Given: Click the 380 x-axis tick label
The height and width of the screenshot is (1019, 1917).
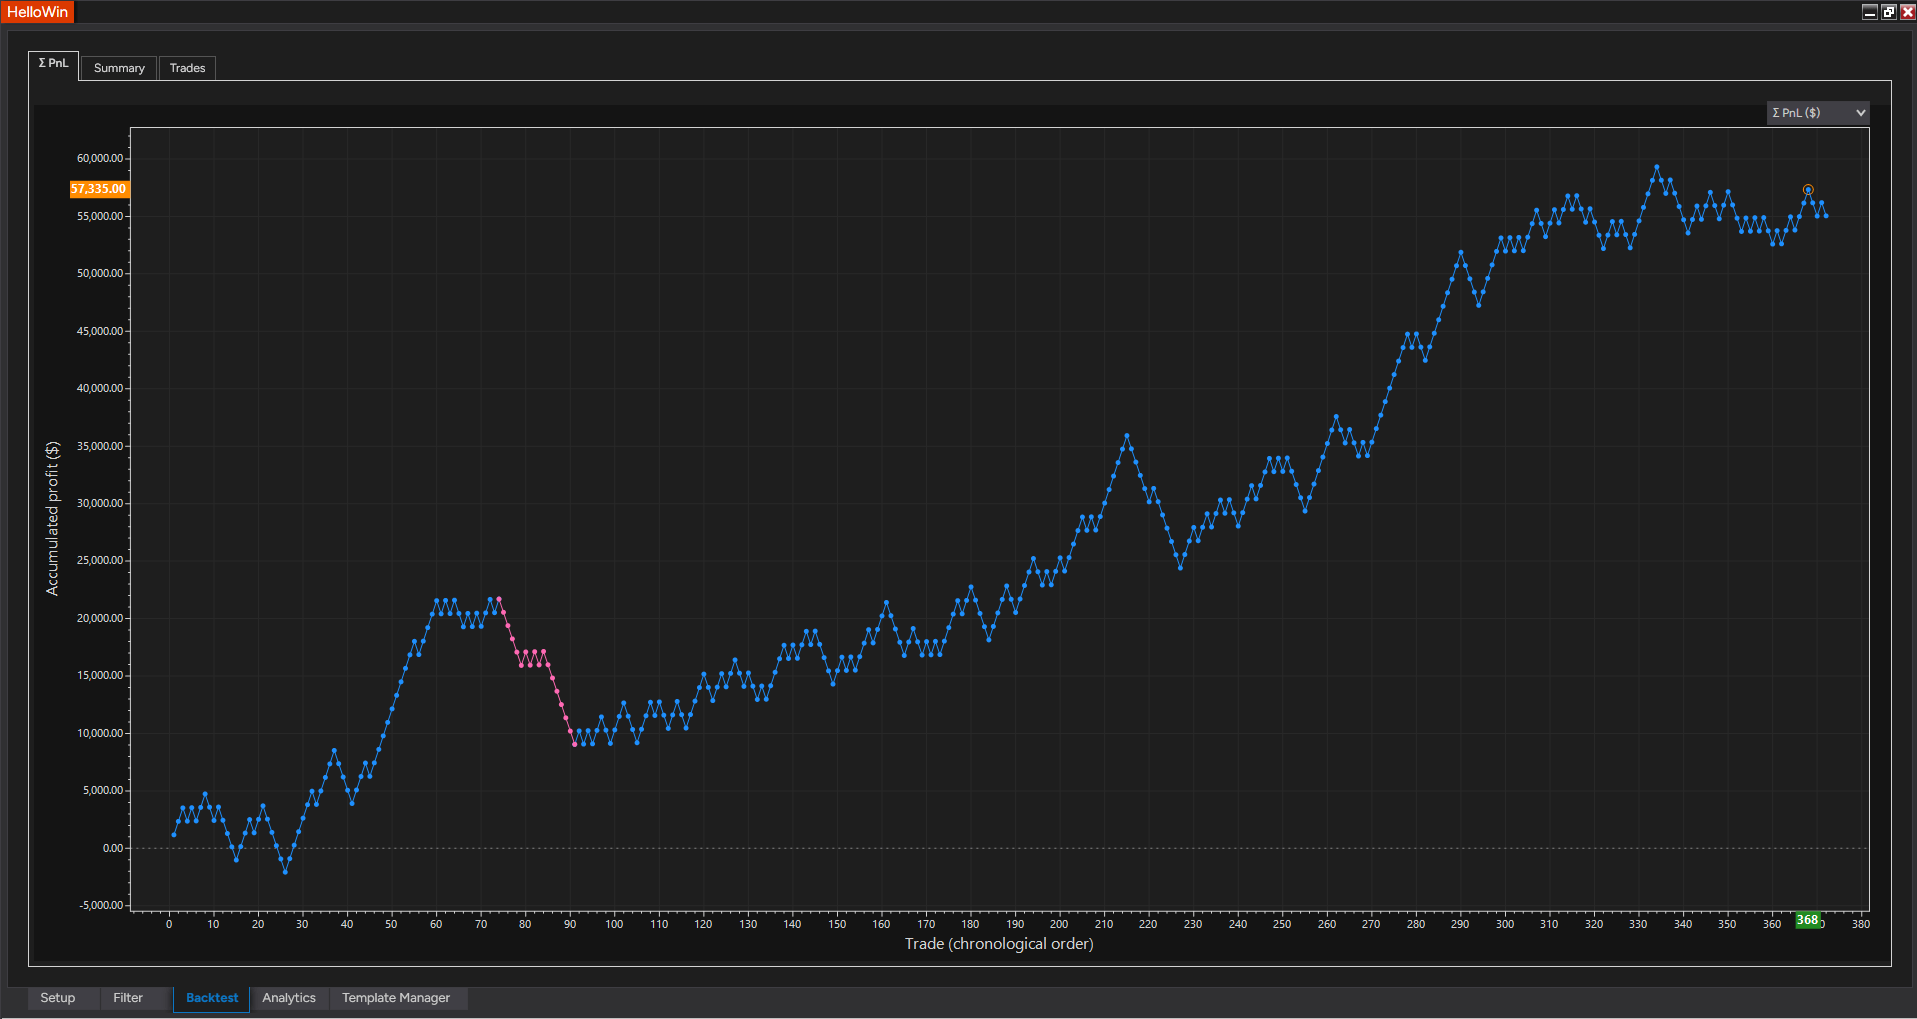Looking at the screenshot, I should coord(1860,924).
